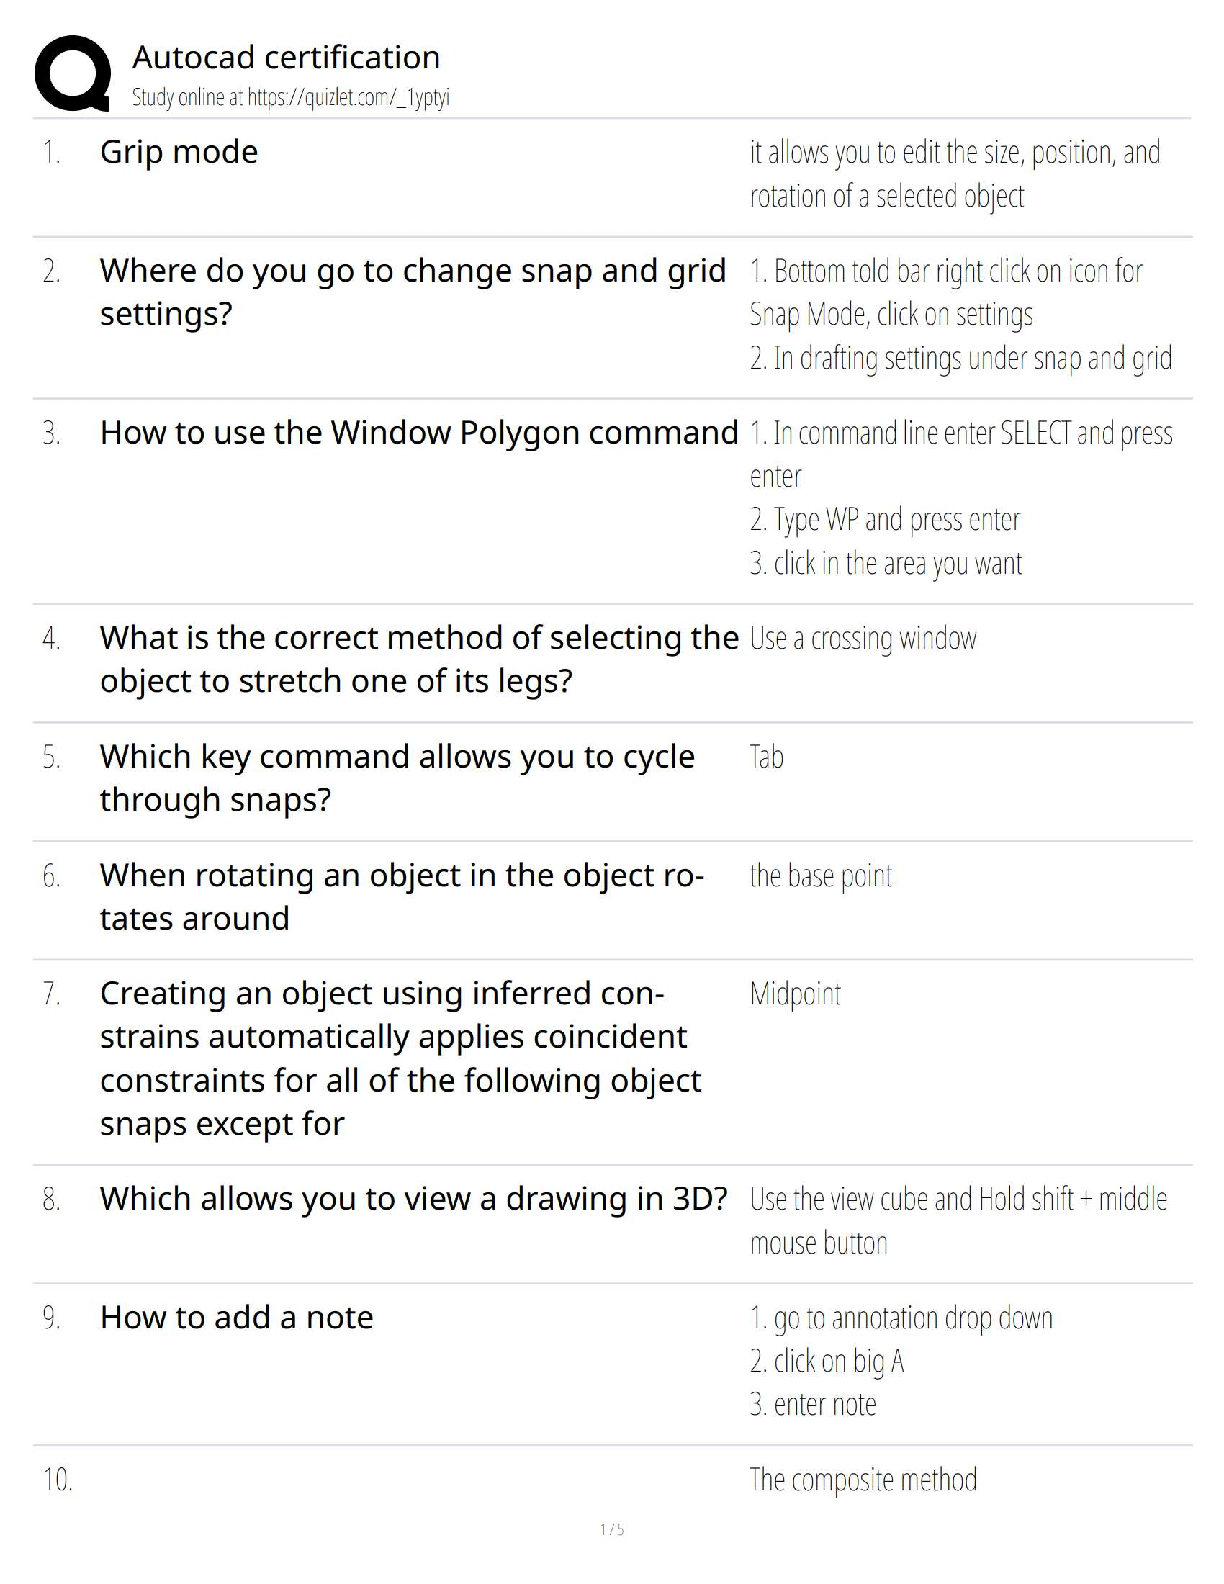
Task: Click the 'Use a crossing window' answer
Action: [863, 639]
